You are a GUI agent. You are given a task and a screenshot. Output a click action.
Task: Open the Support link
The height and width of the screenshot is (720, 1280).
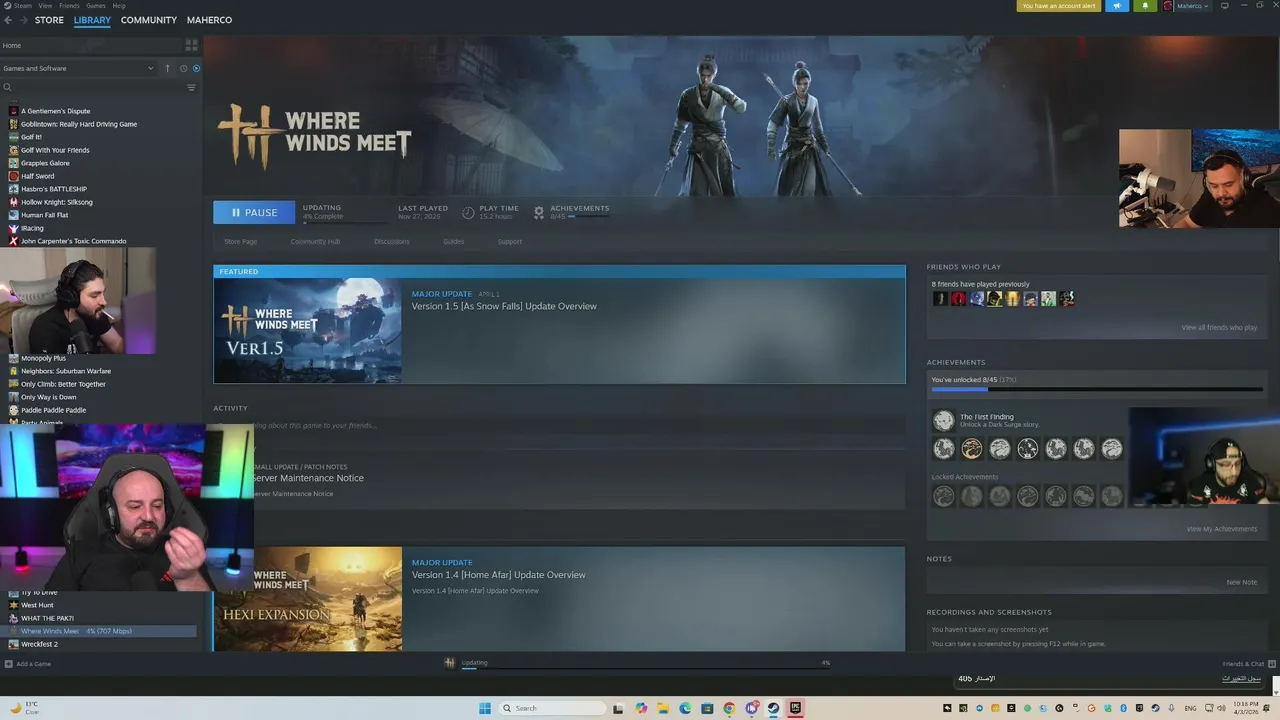pos(510,241)
